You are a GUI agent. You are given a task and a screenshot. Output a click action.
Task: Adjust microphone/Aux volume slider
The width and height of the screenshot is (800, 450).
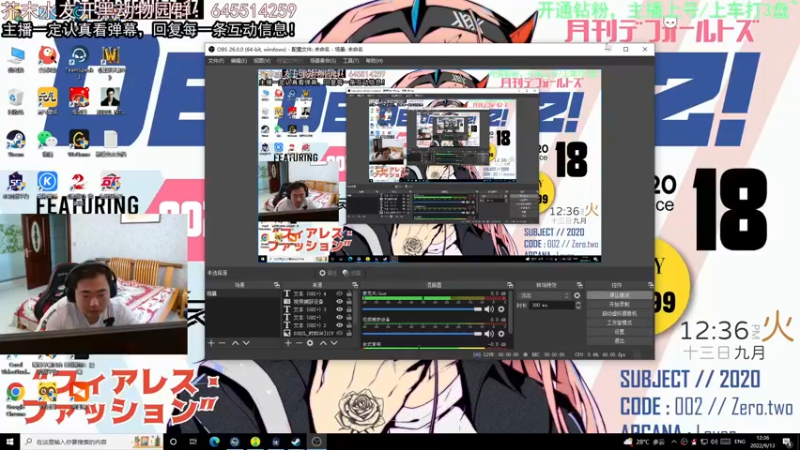coord(422,309)
